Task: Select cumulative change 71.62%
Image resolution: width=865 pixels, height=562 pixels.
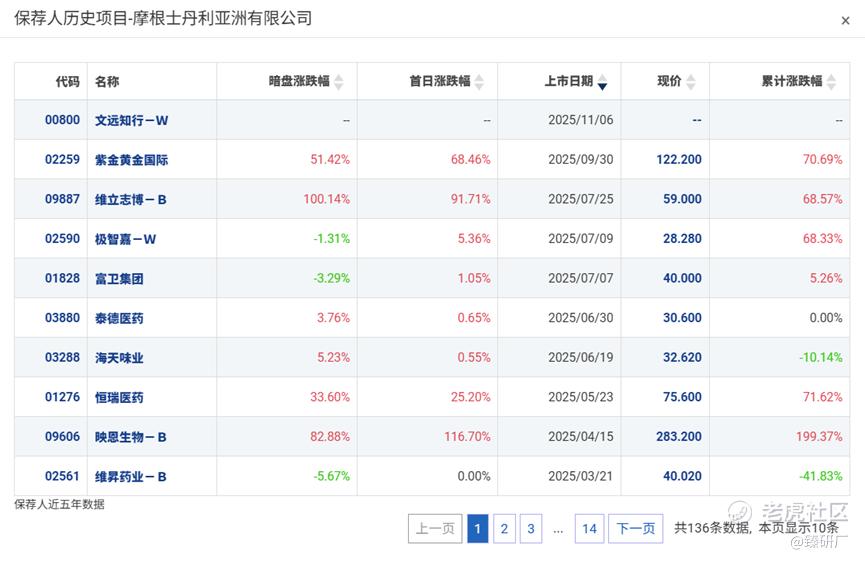Action: (823, 397)
